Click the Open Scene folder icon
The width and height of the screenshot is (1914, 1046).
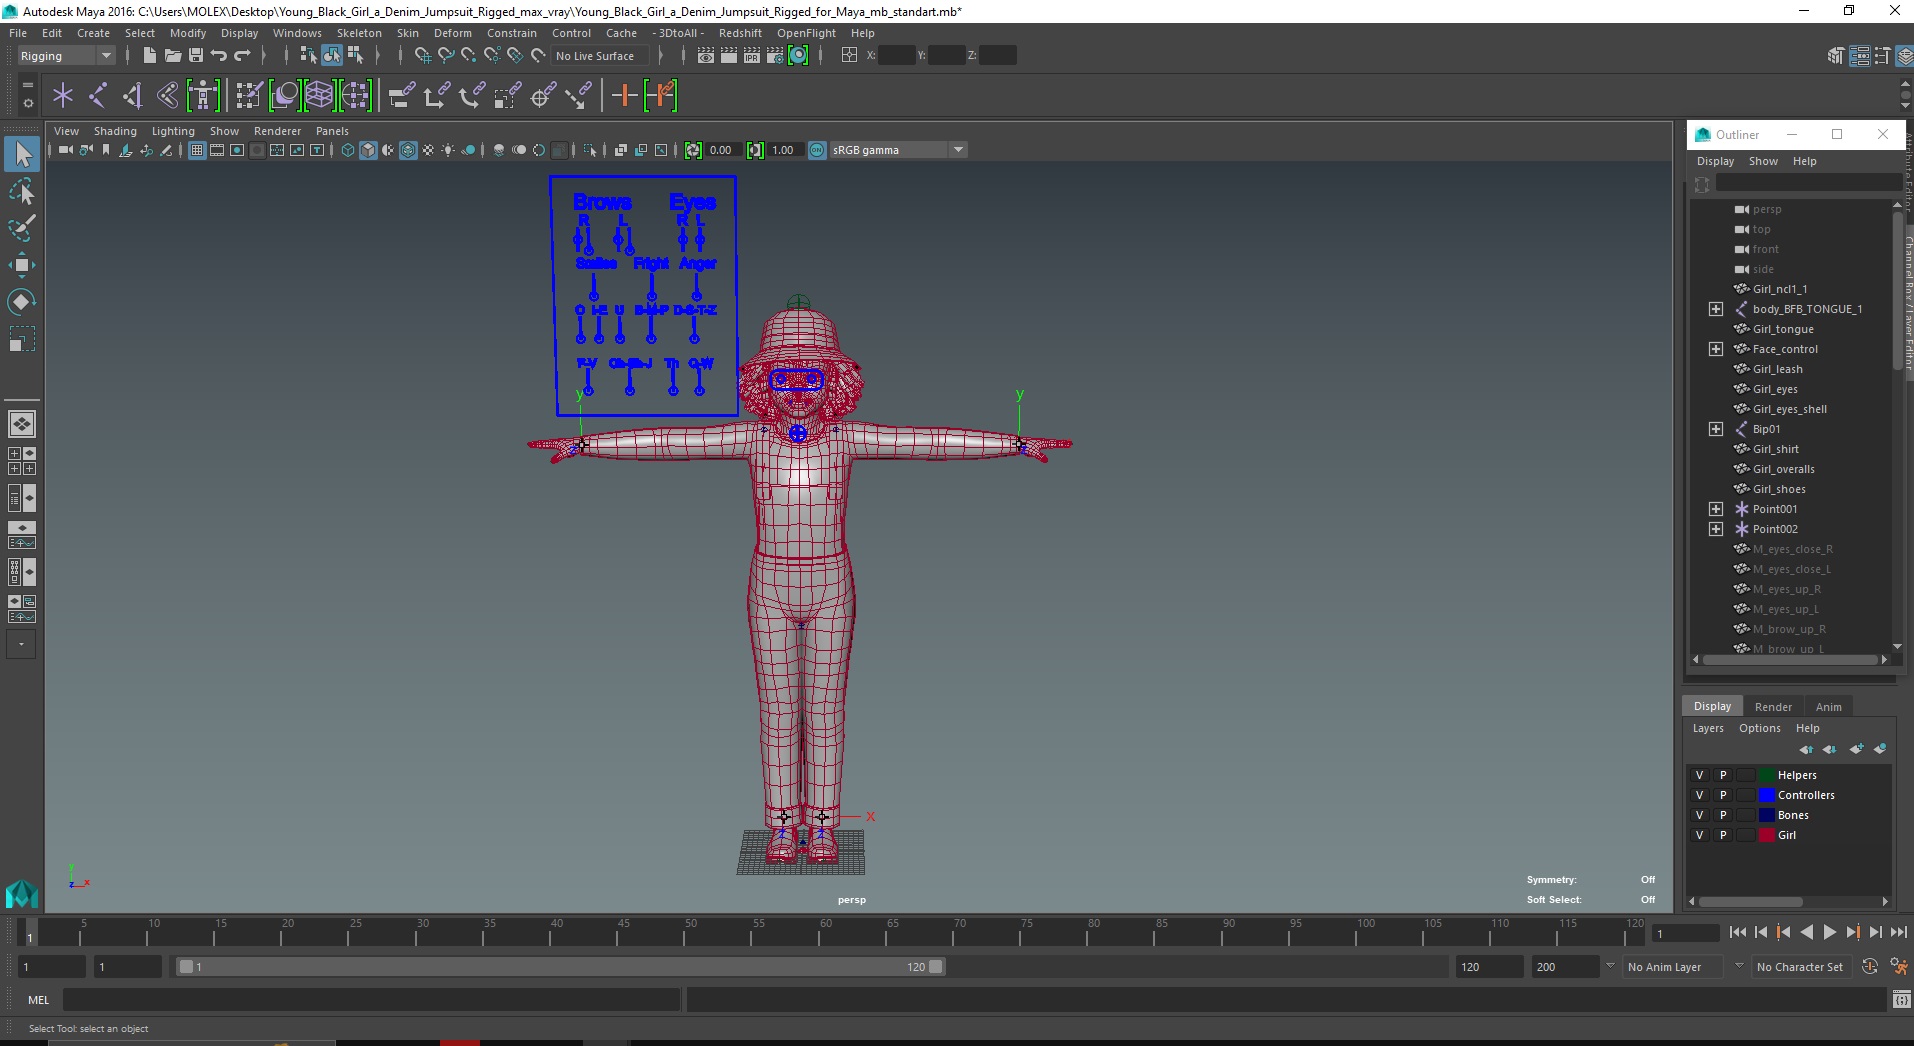[x=172, y=56]
